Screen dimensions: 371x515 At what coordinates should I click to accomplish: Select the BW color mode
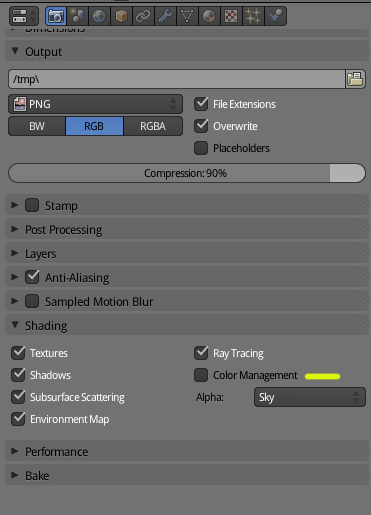pyautogui.click(x=37, y=126)
